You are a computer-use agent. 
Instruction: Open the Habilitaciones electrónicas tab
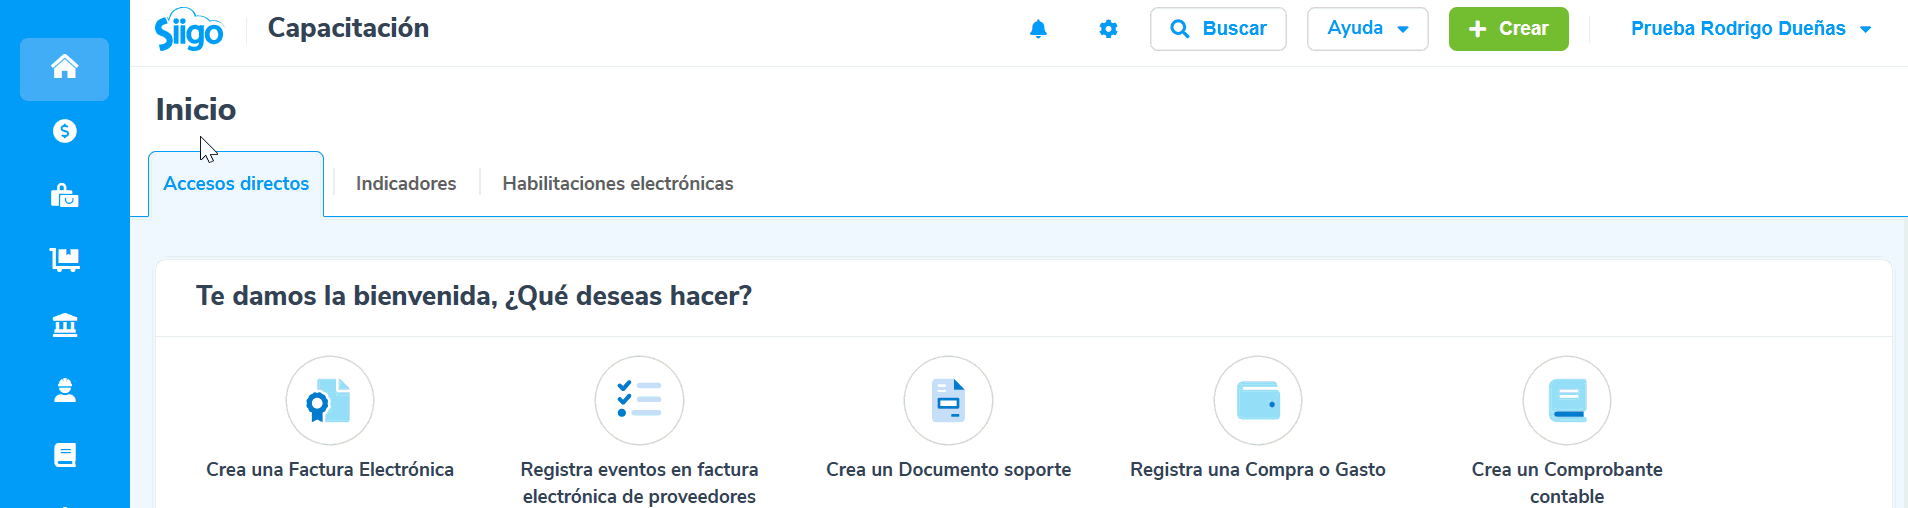(618, 184)
